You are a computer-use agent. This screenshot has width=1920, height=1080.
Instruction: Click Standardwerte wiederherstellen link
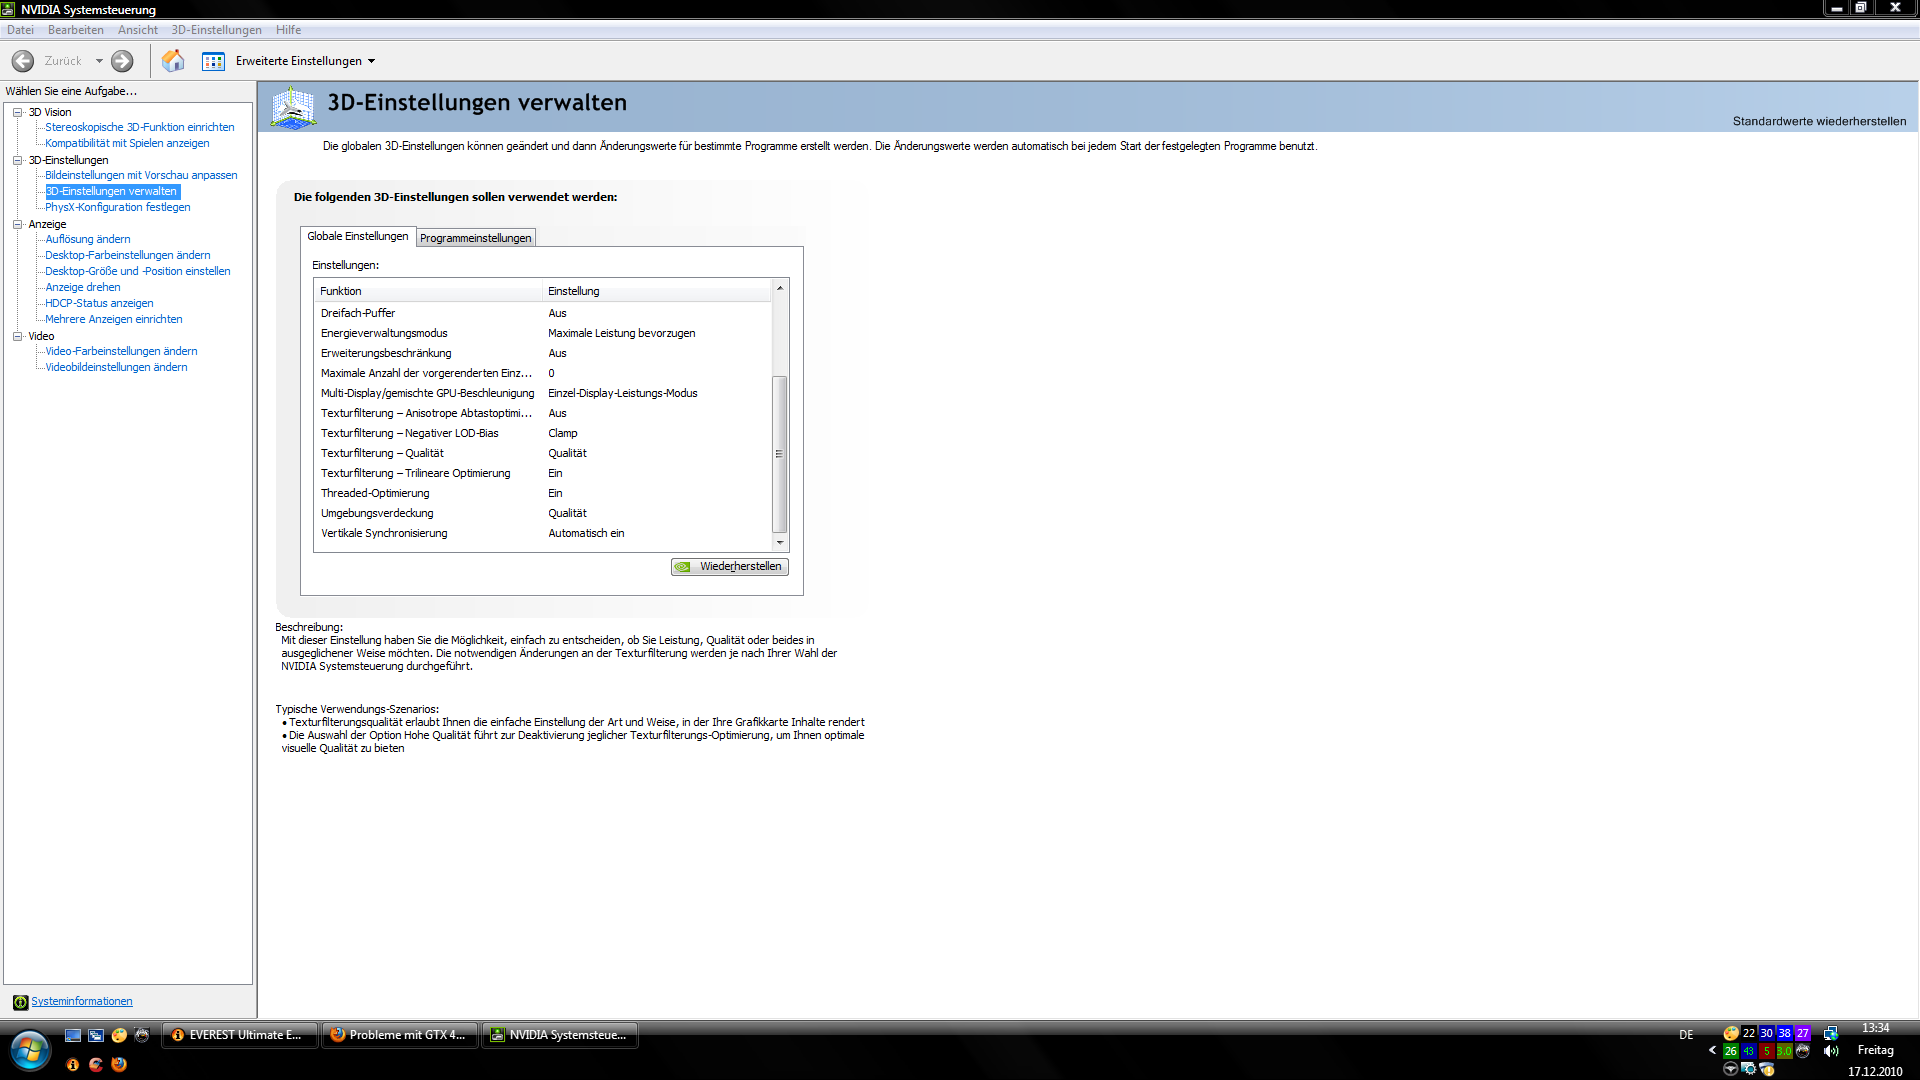tap(1818, 121)
